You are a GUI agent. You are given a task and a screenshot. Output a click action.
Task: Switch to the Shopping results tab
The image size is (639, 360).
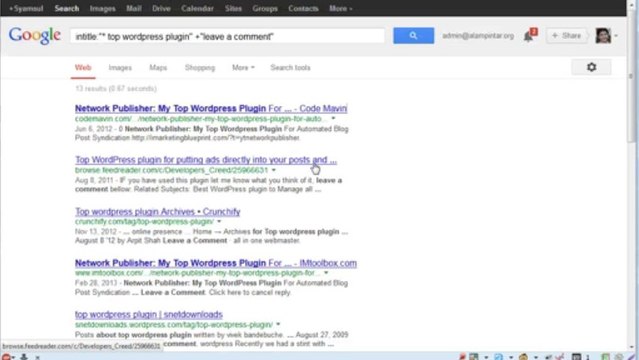(x=200, y=68)
